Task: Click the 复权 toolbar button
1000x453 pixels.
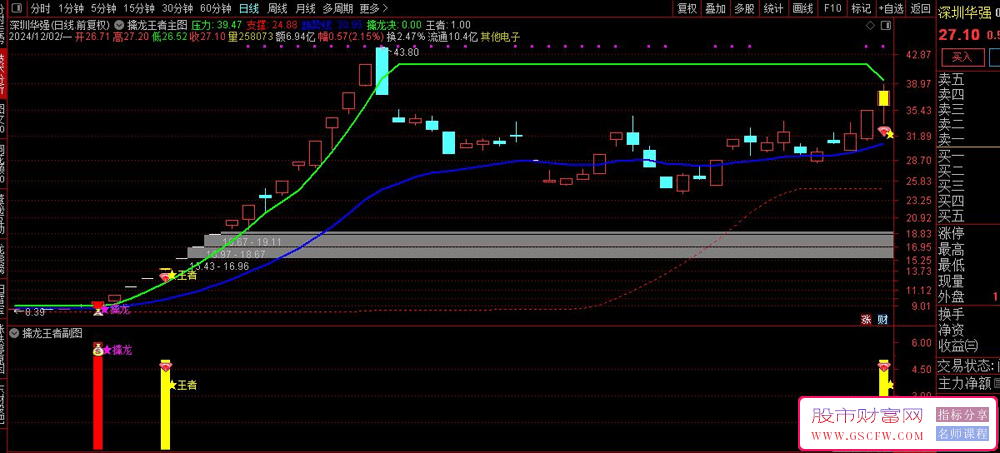Action: pyautogui.click(x=687, y=8)
